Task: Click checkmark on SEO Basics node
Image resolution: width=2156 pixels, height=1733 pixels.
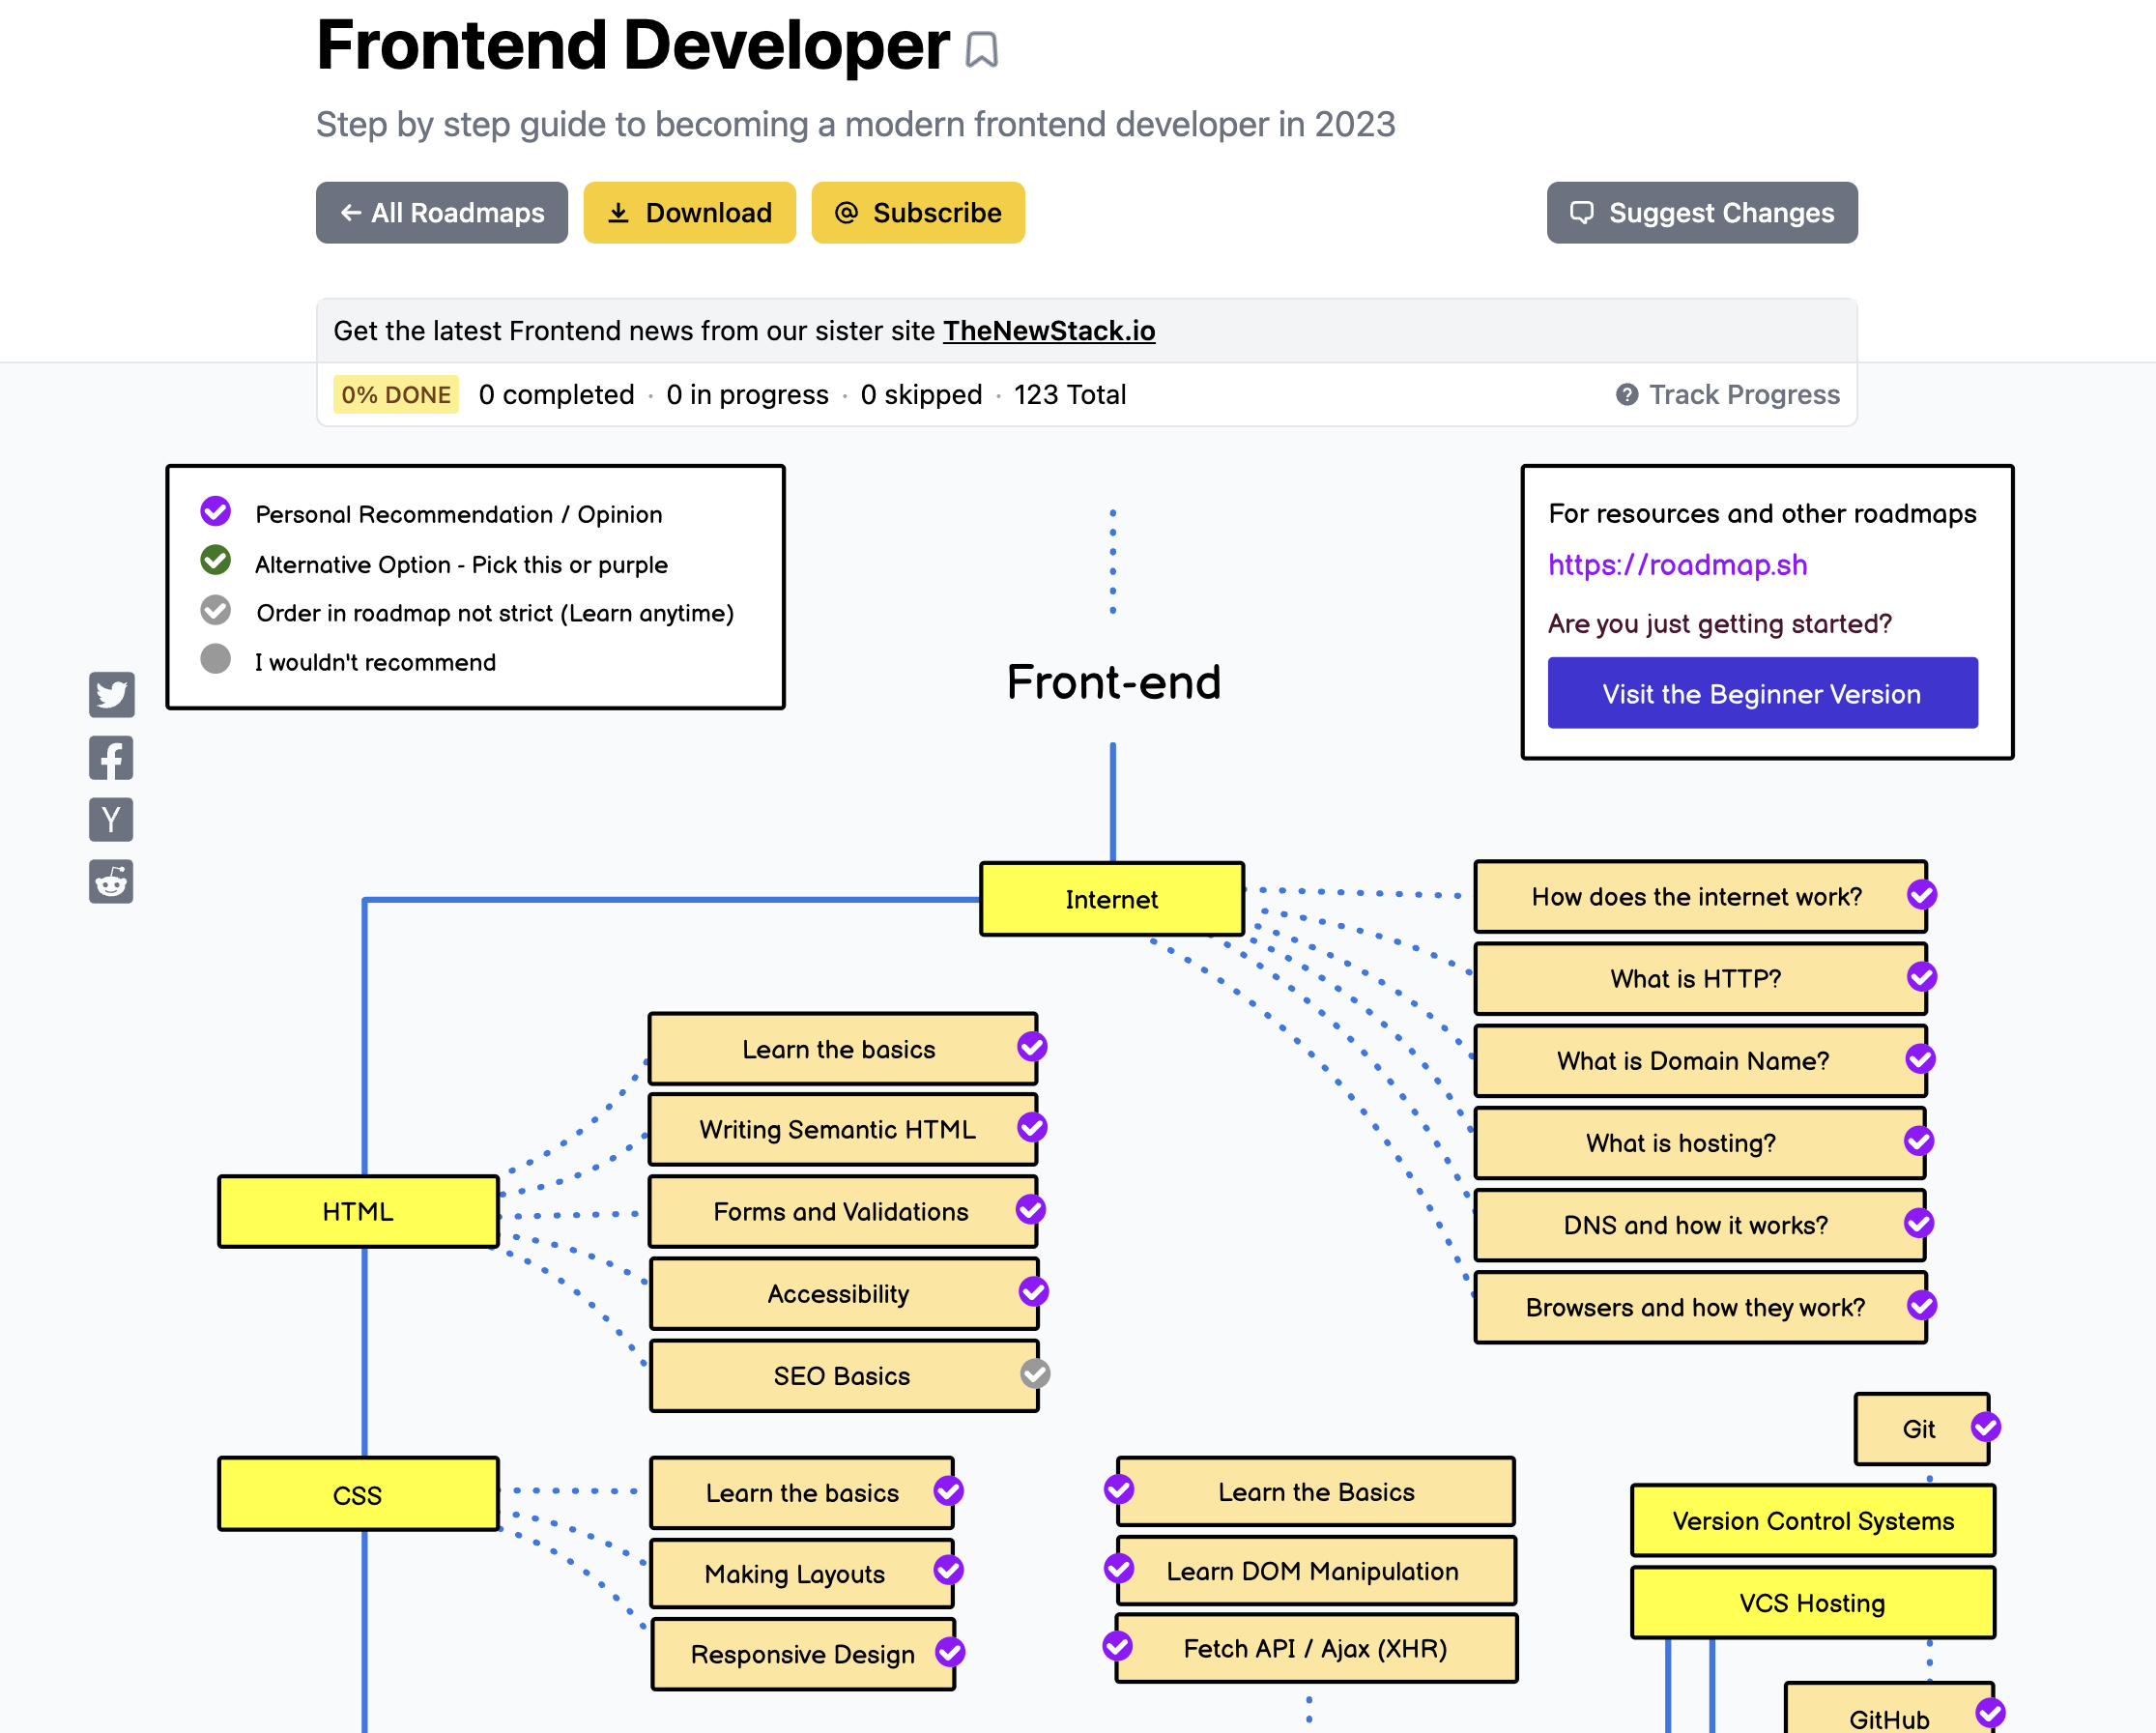Action: (1035, 1374)
